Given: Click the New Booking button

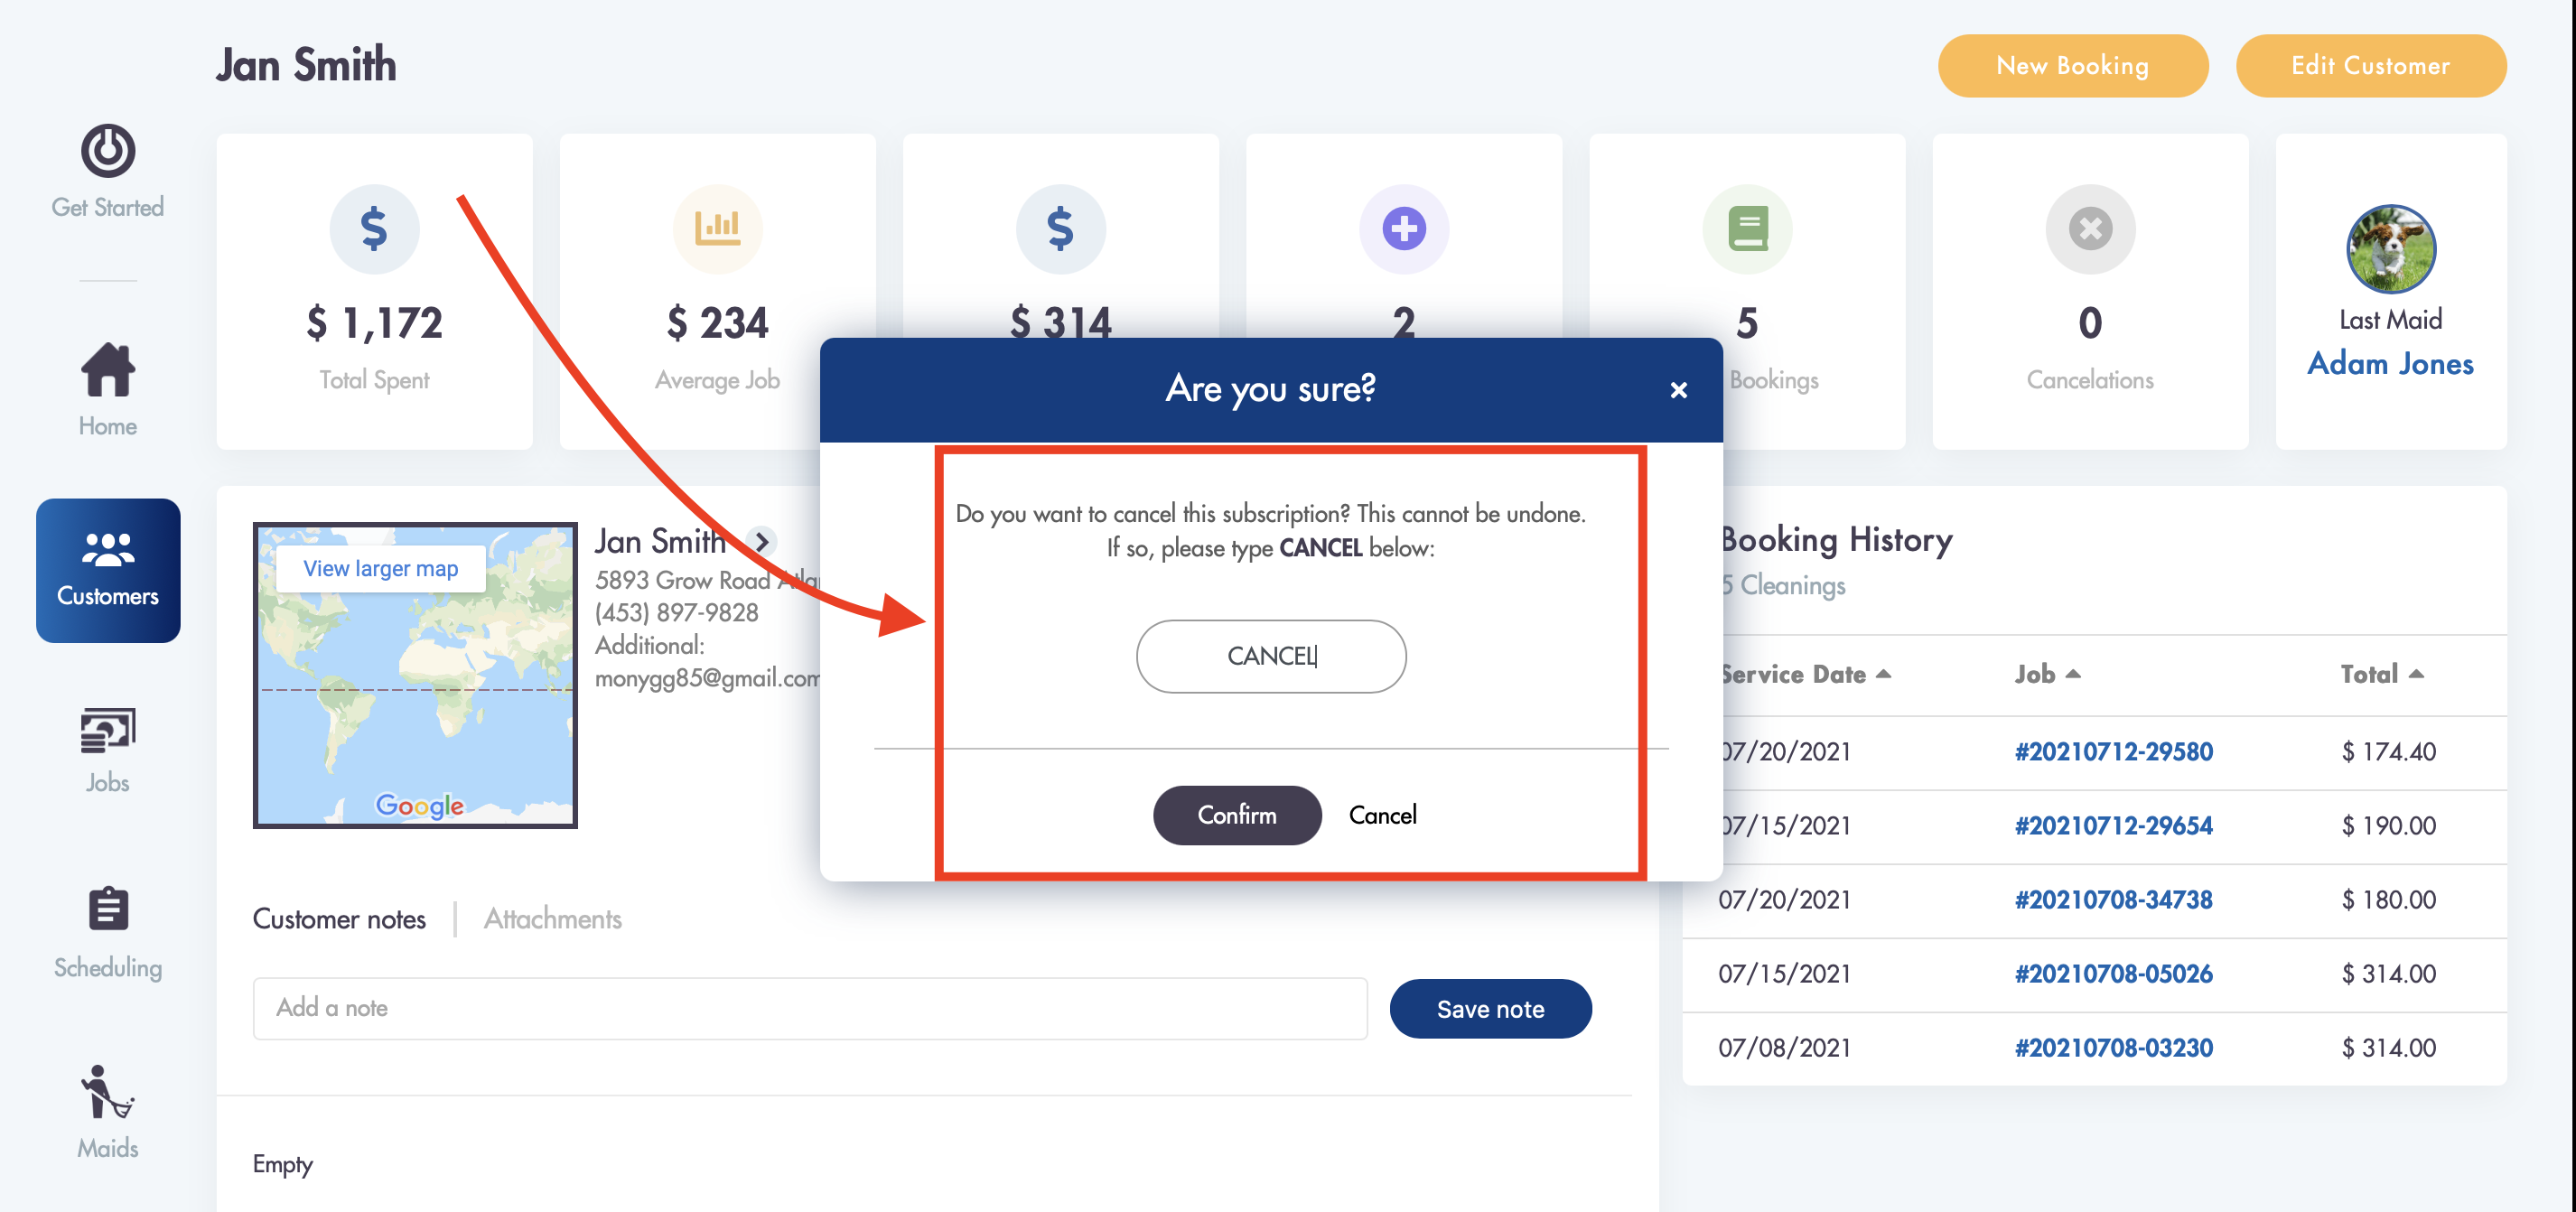Looking at the screenshot, I should (x=2073, y=66).
